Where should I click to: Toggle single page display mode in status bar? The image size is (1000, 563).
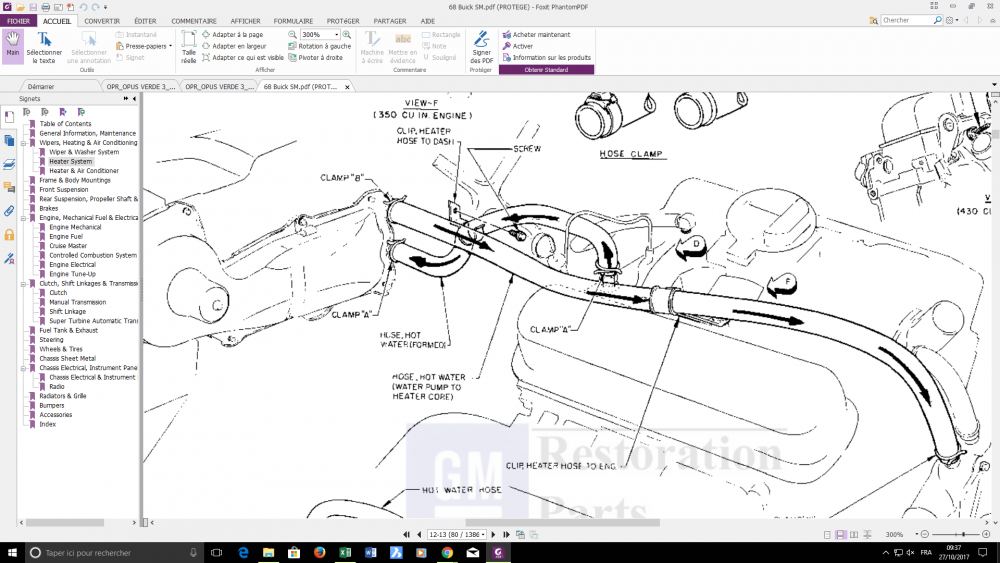[828, 535]
